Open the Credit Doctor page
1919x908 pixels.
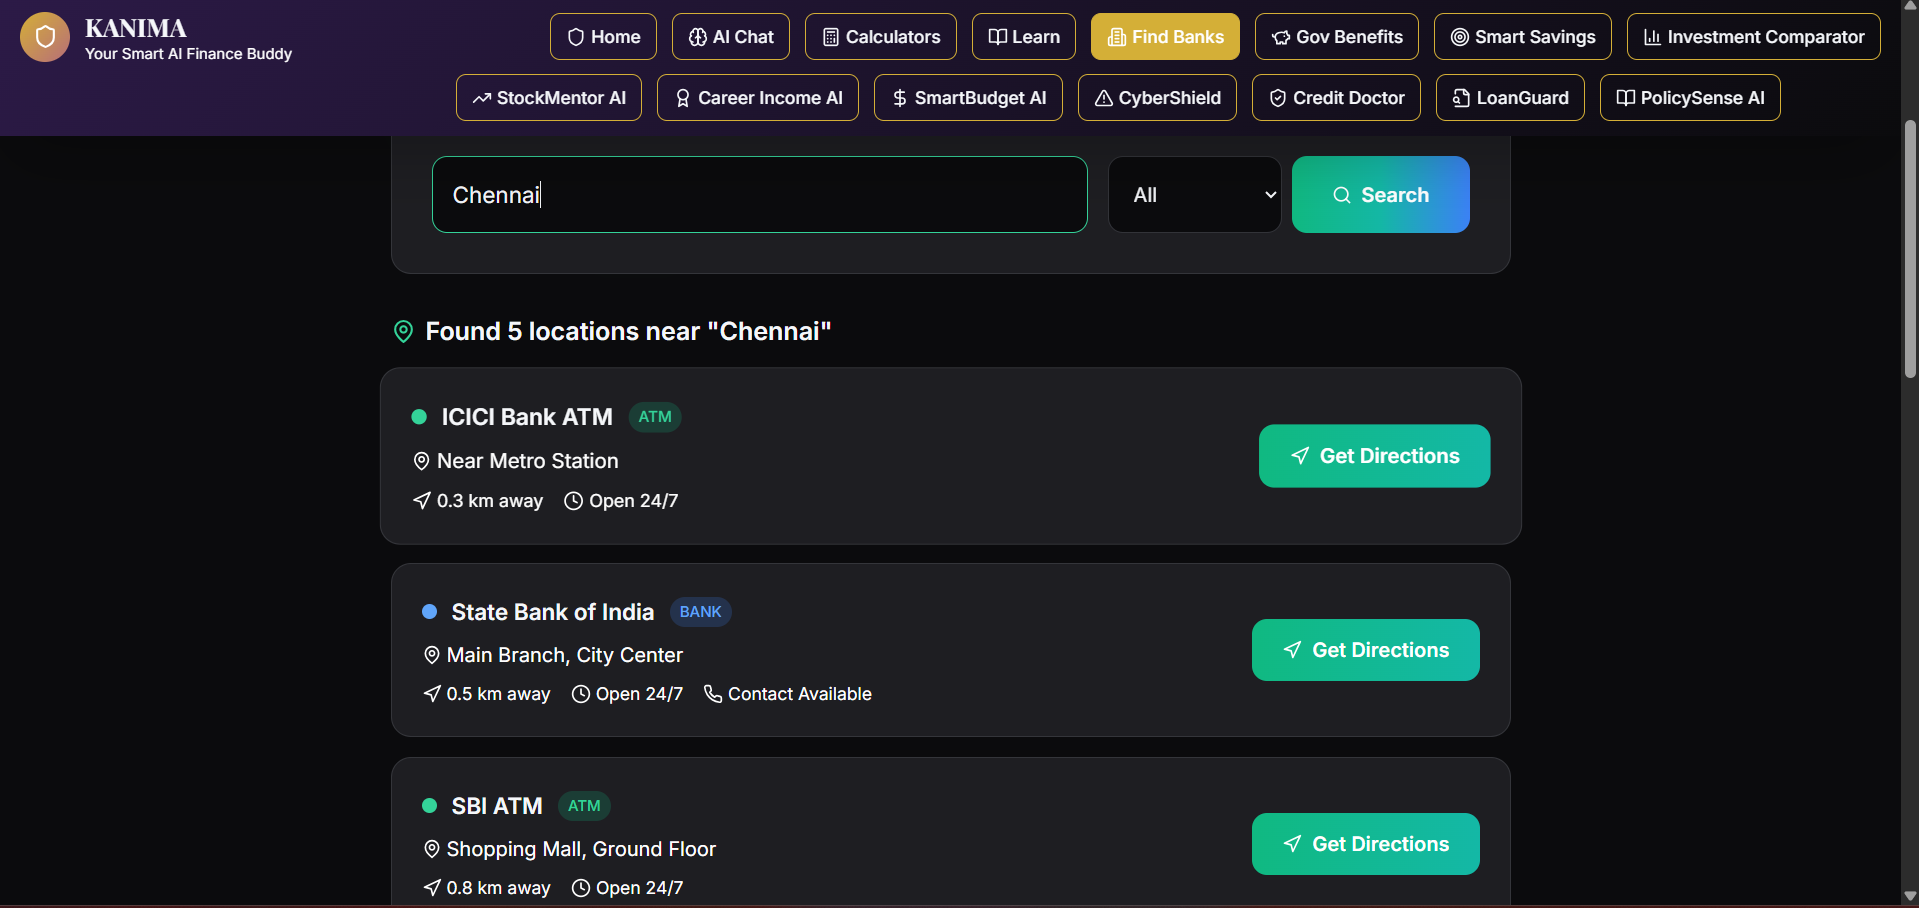click(x=1336, y=98)
